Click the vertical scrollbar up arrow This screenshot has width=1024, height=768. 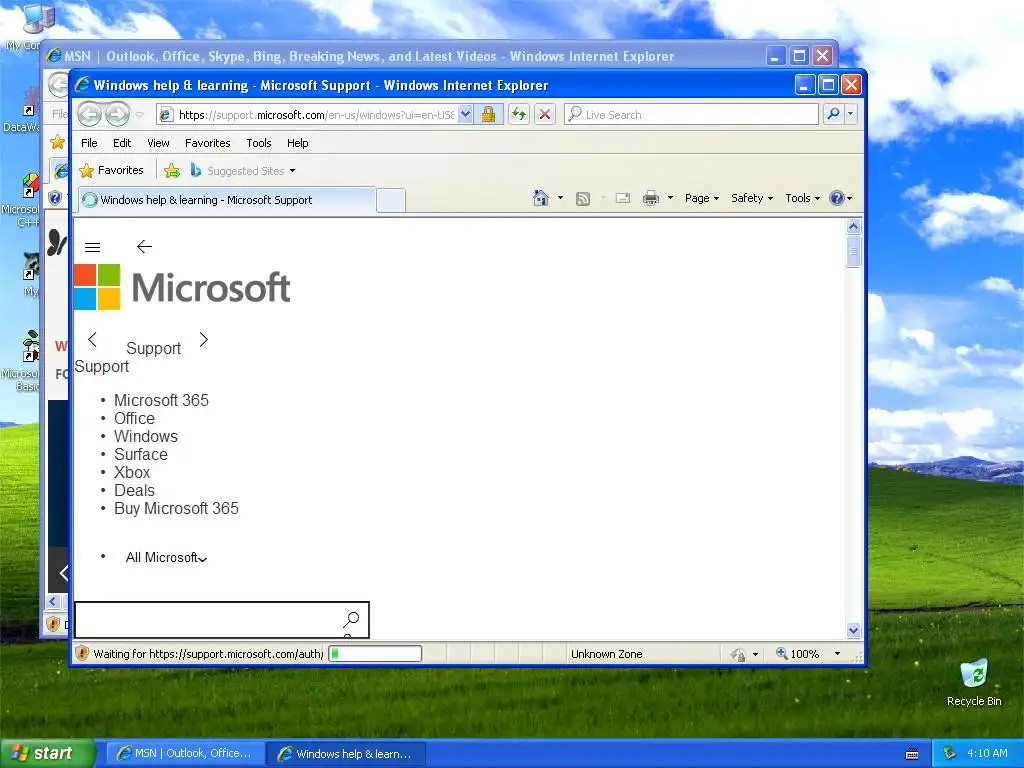point(854,227)
